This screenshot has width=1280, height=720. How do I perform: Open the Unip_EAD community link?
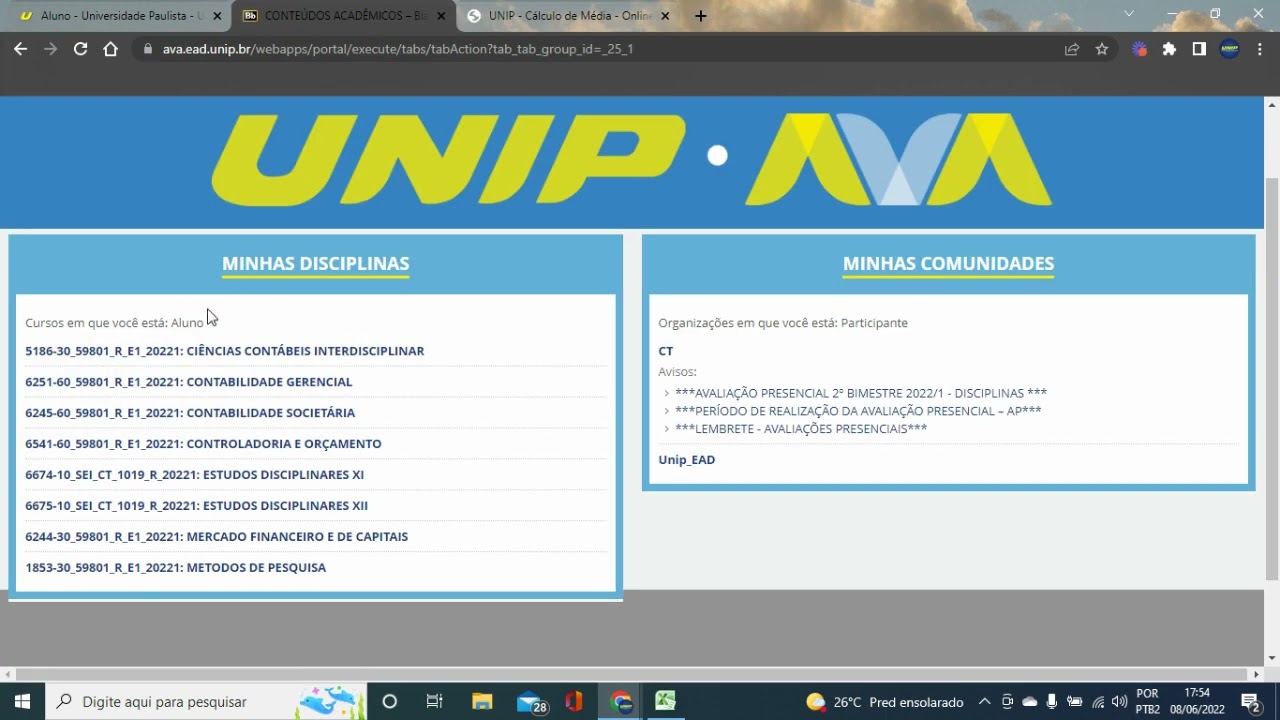pyautogui.click(x=687, y=460)
